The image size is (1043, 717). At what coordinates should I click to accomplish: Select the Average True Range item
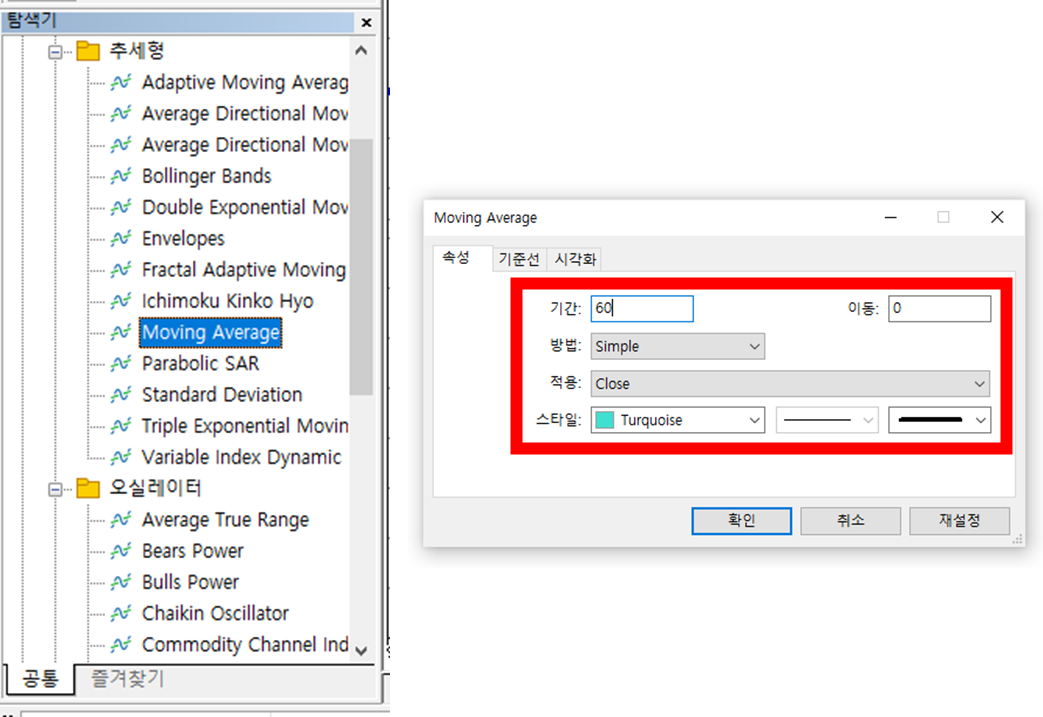click(225, 520)
